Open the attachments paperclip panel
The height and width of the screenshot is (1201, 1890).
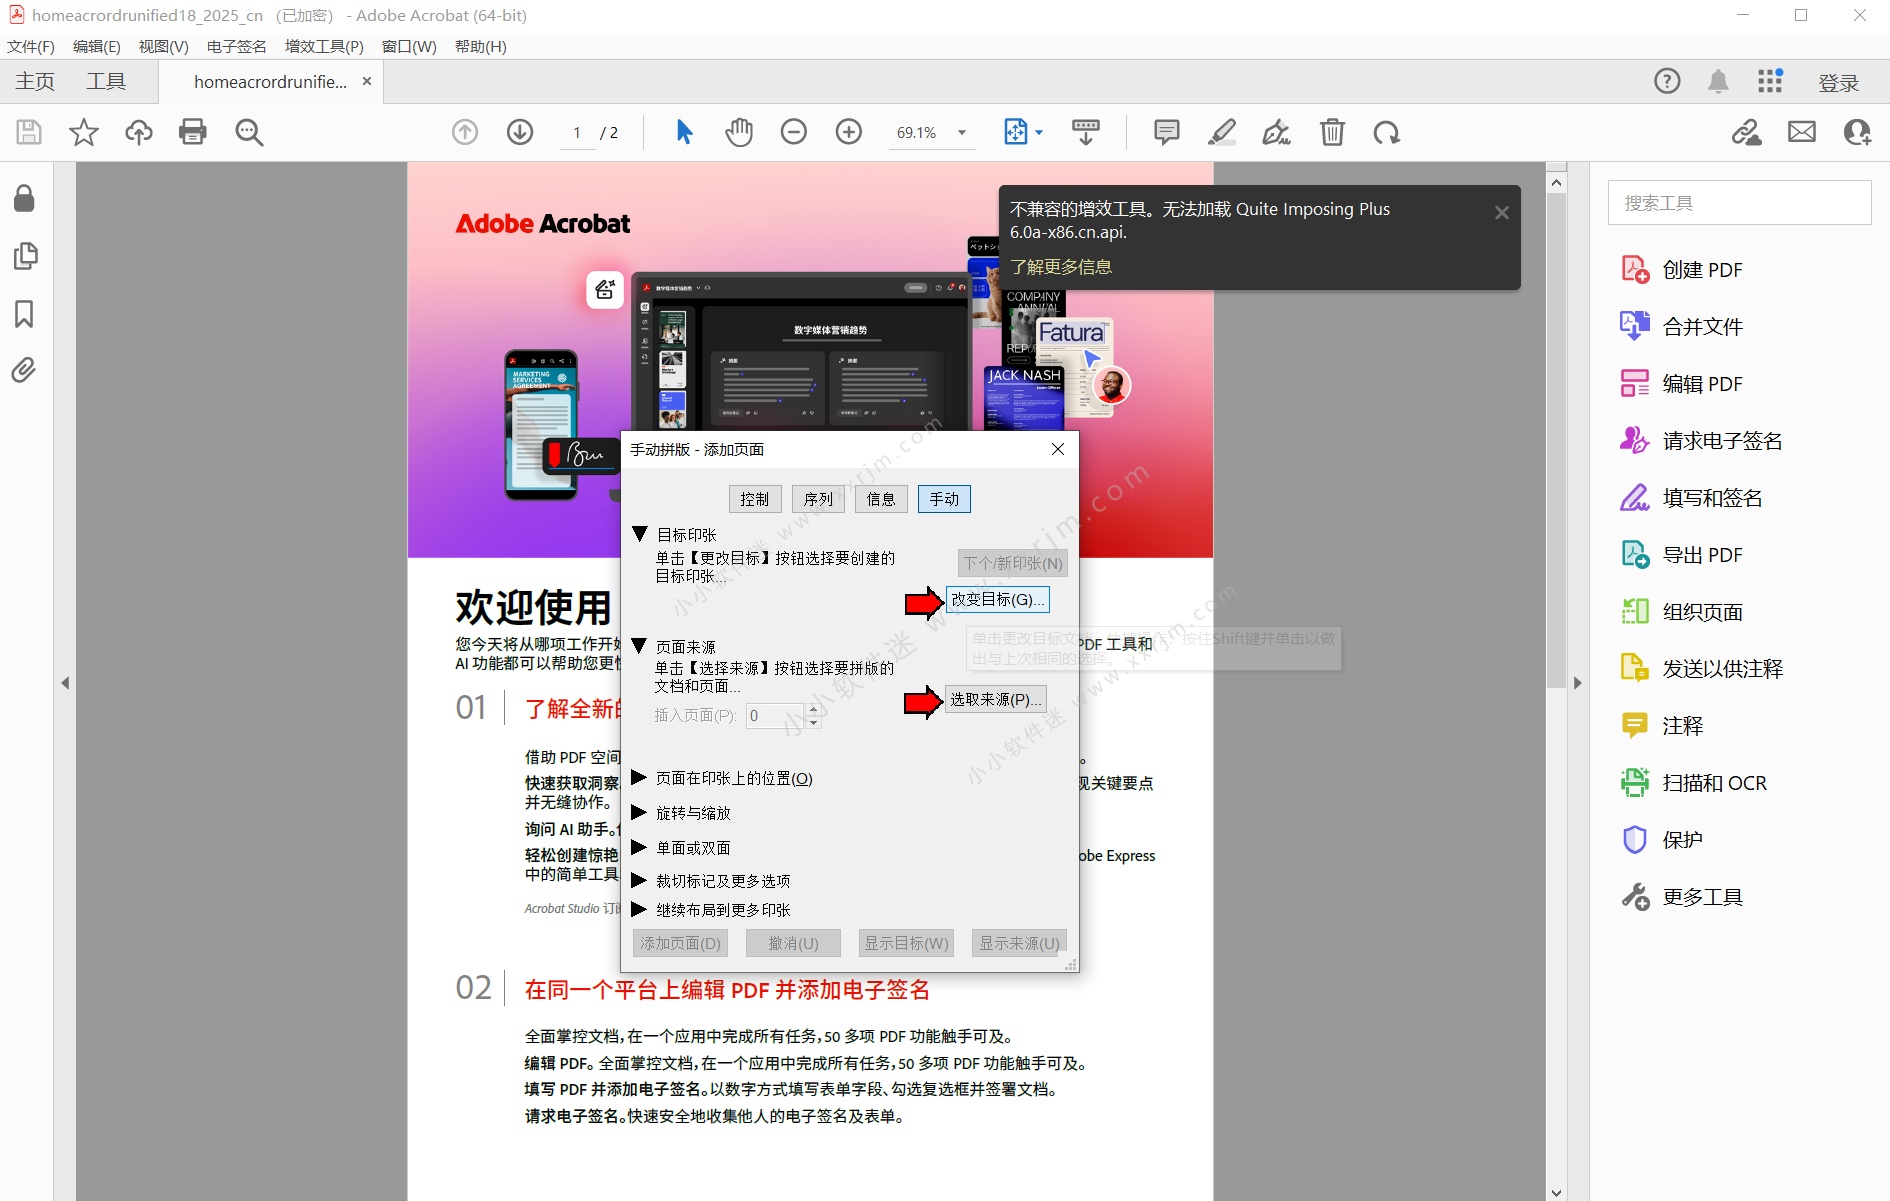tap(24, 371)
